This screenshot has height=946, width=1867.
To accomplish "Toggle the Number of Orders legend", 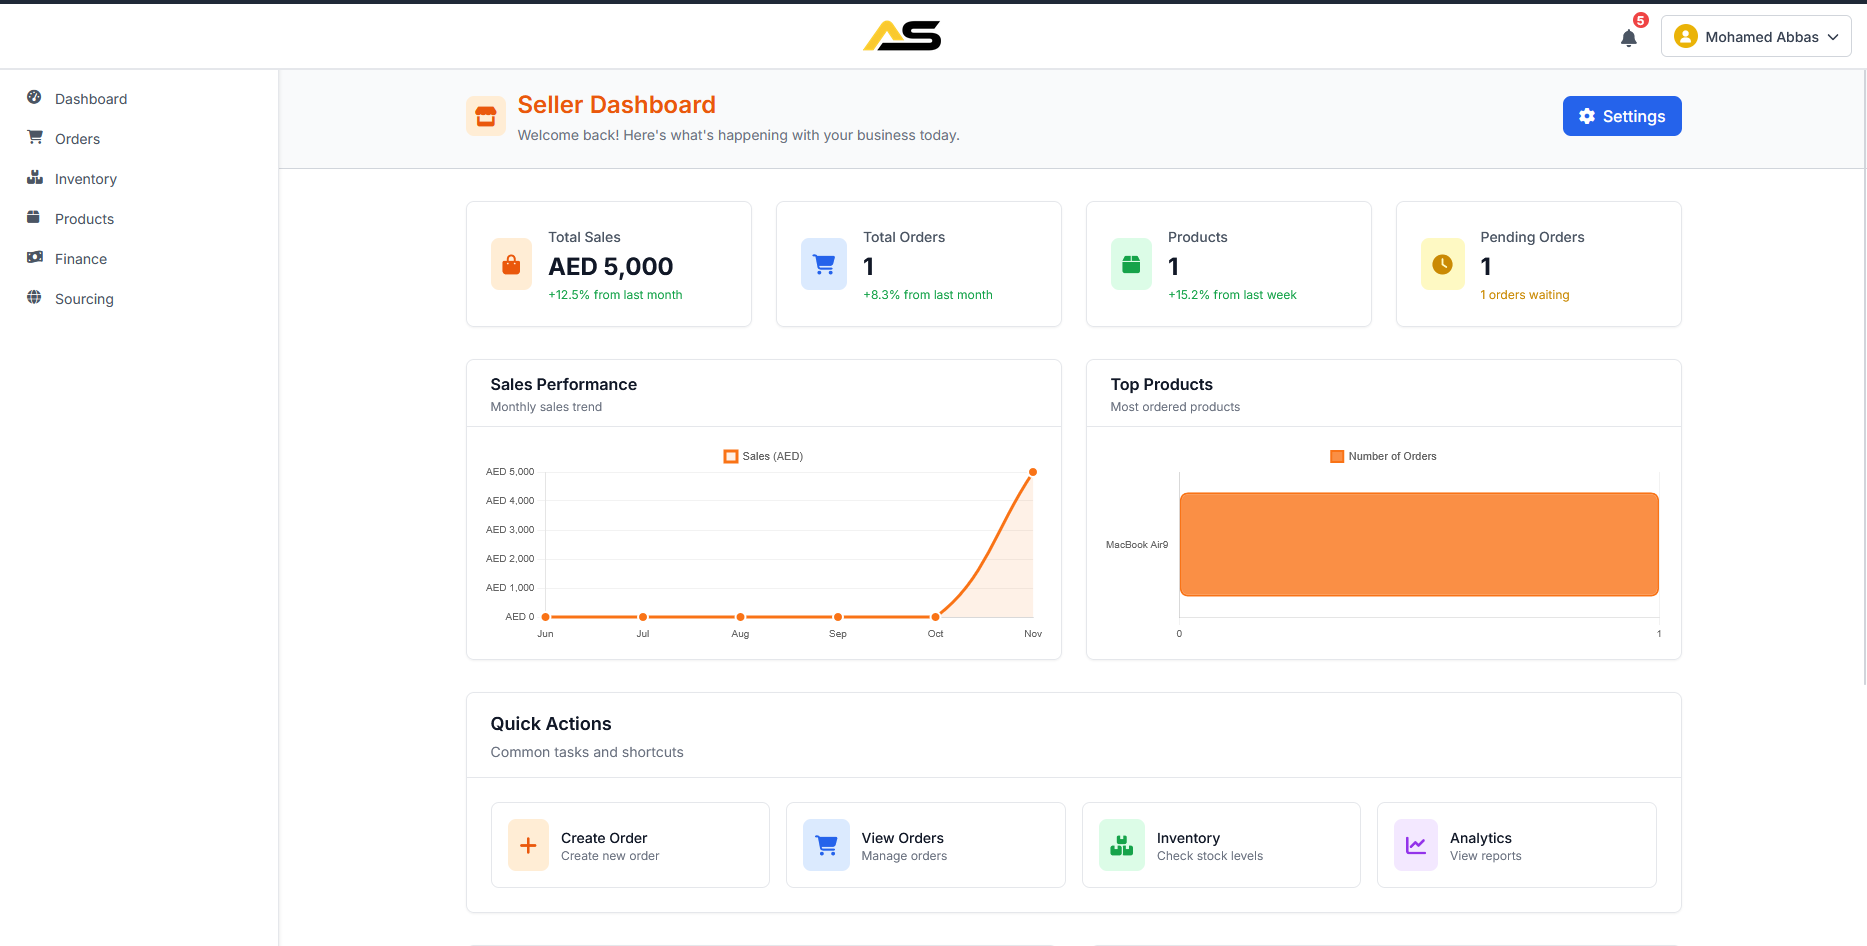I will click(x=1383, y=456).
